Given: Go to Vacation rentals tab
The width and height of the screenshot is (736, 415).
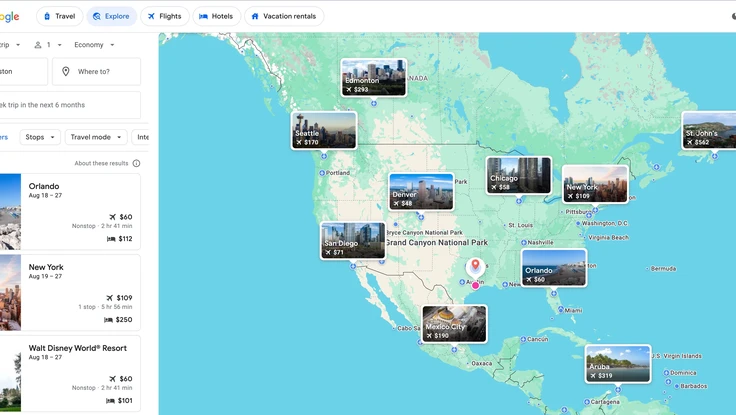Looking at the screenshot, I should point(284,16).
